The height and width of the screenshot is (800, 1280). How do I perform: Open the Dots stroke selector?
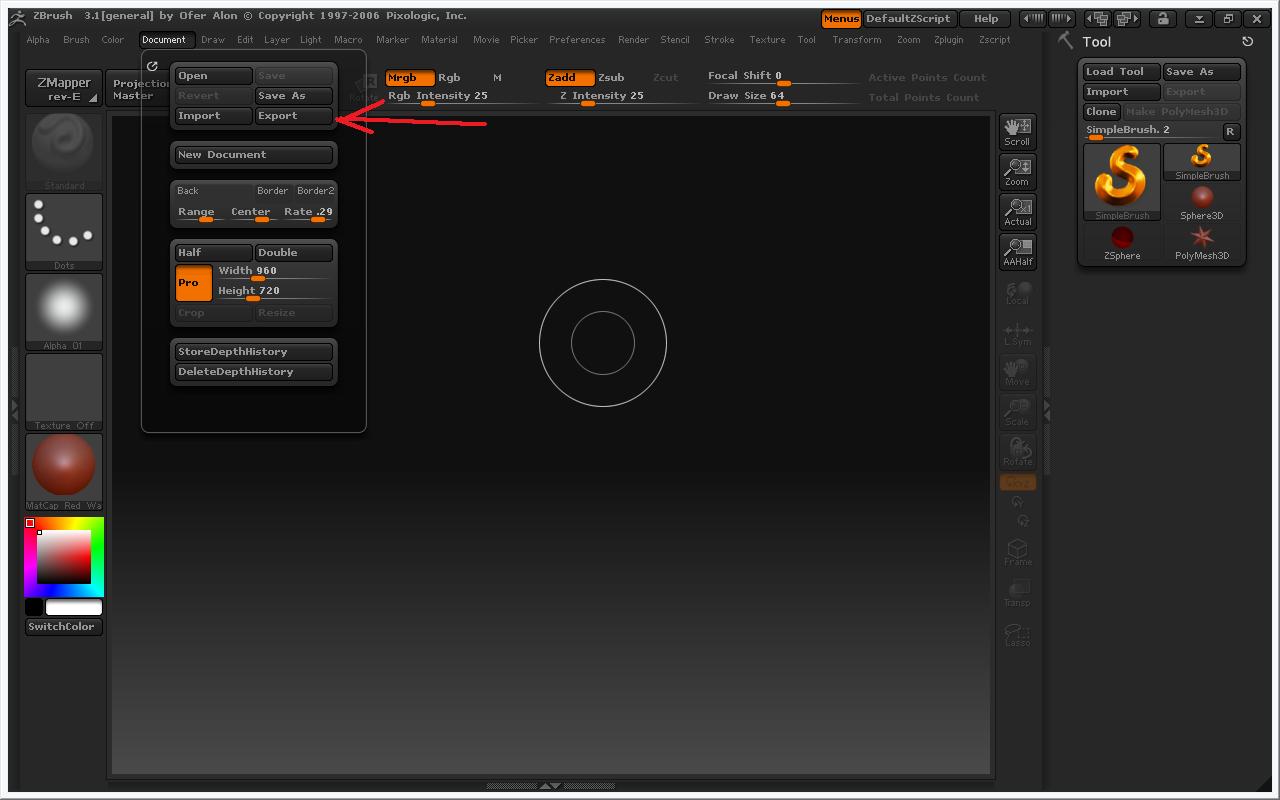tap(64, 231)
